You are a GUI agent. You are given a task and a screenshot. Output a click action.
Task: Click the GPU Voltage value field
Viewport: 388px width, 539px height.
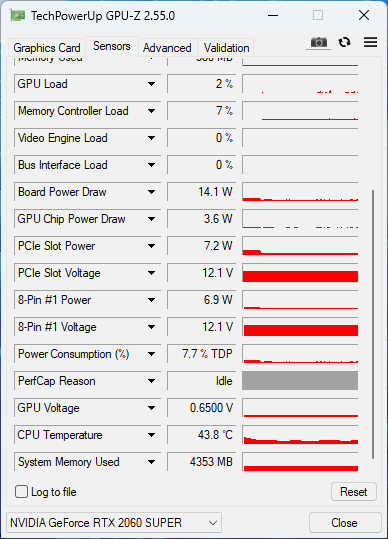202,408
